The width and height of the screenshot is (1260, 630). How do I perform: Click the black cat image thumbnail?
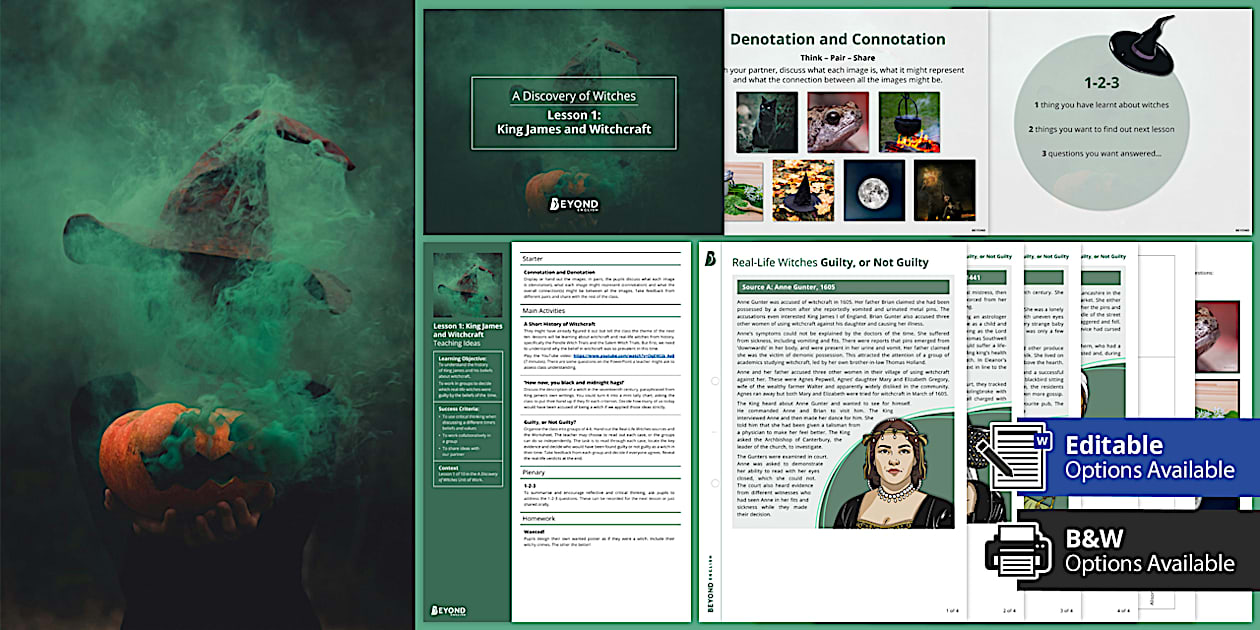click(x=766, y=122)
